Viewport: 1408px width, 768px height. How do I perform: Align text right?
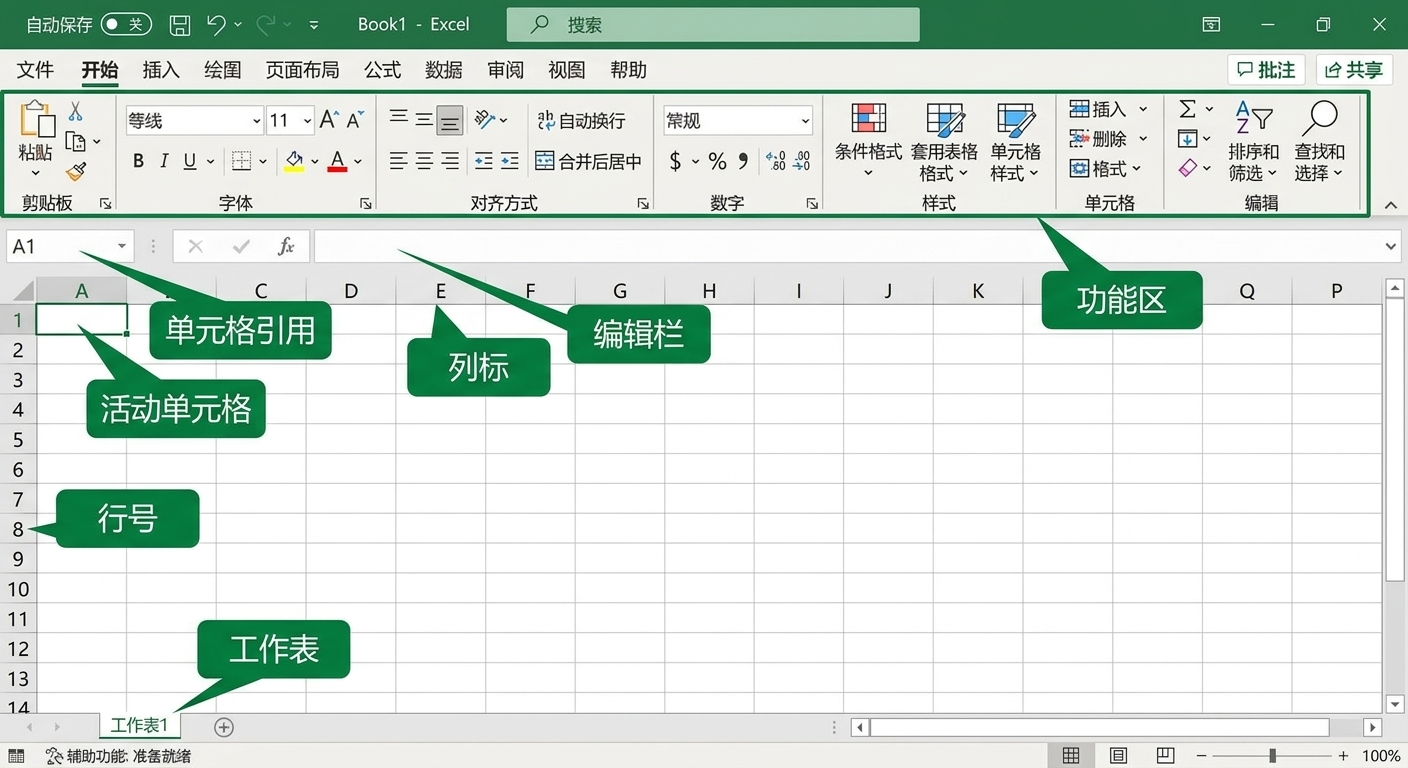pyautogui.click(x=450, y=161)
